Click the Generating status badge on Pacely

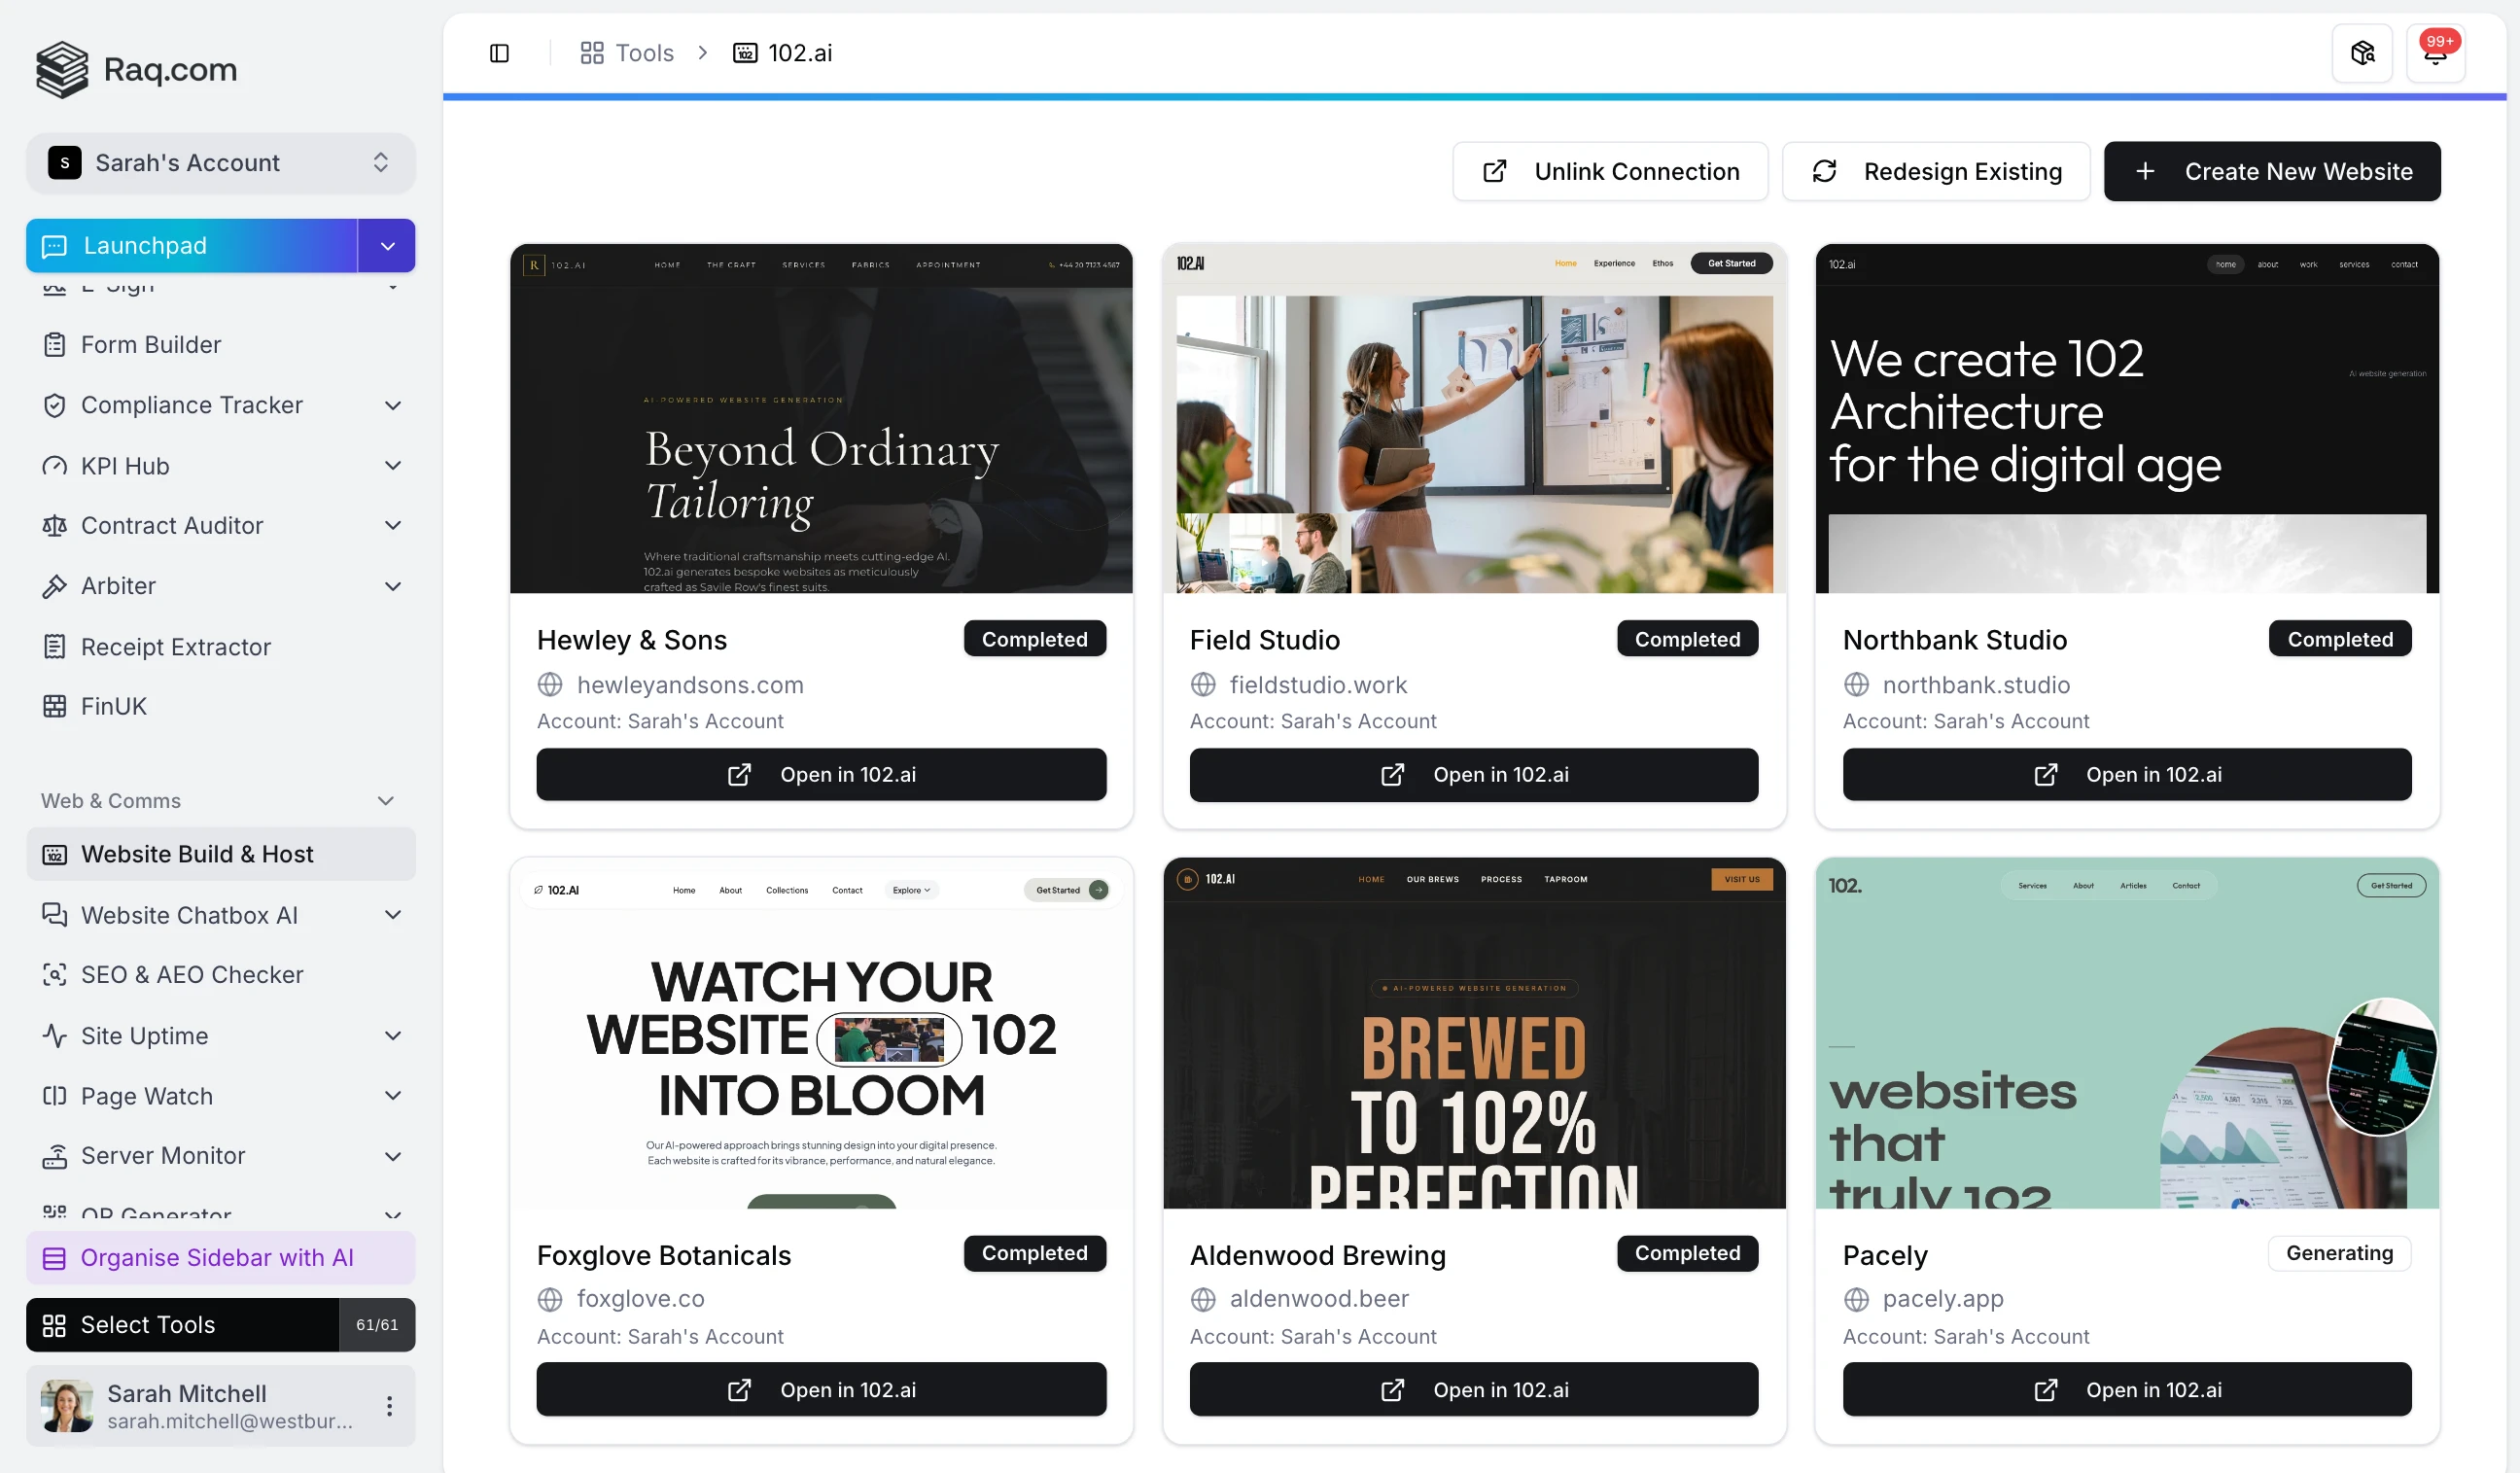[x=2339, y=1254]
